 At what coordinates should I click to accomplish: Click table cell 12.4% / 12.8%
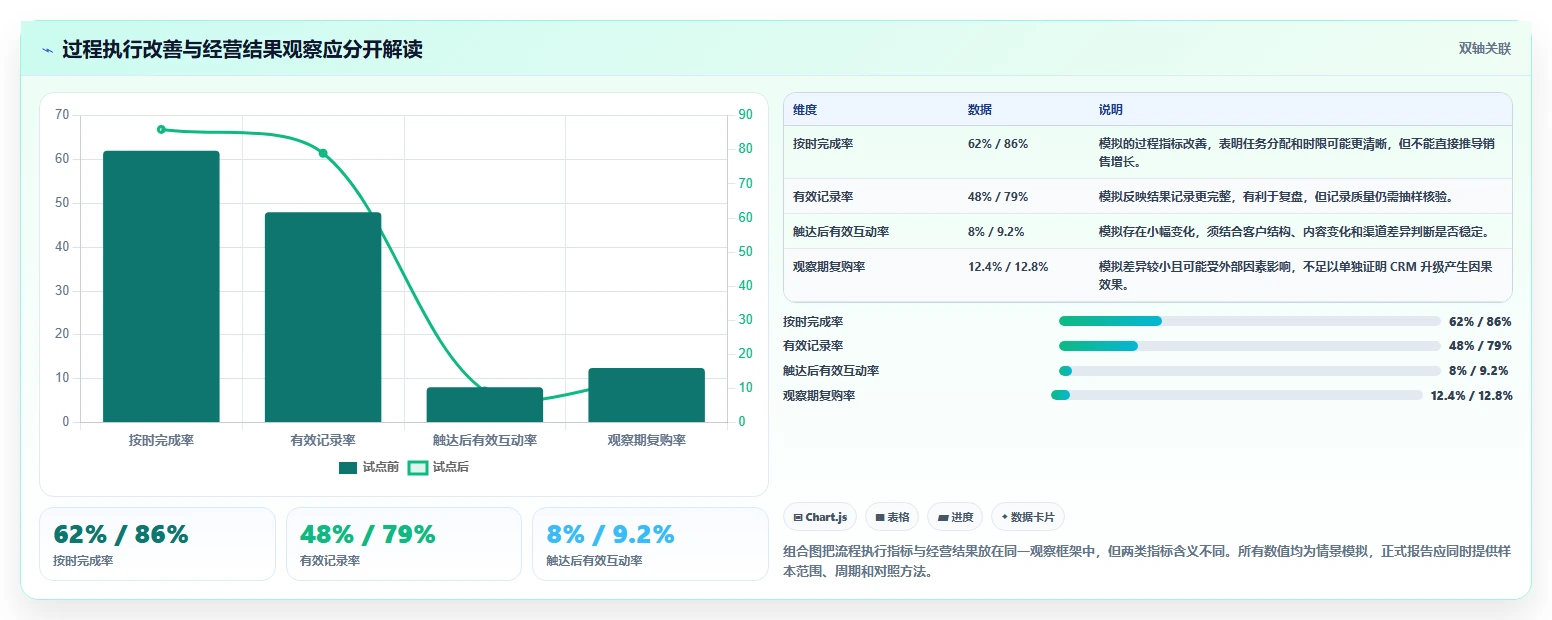click(x=1008, y=267)
